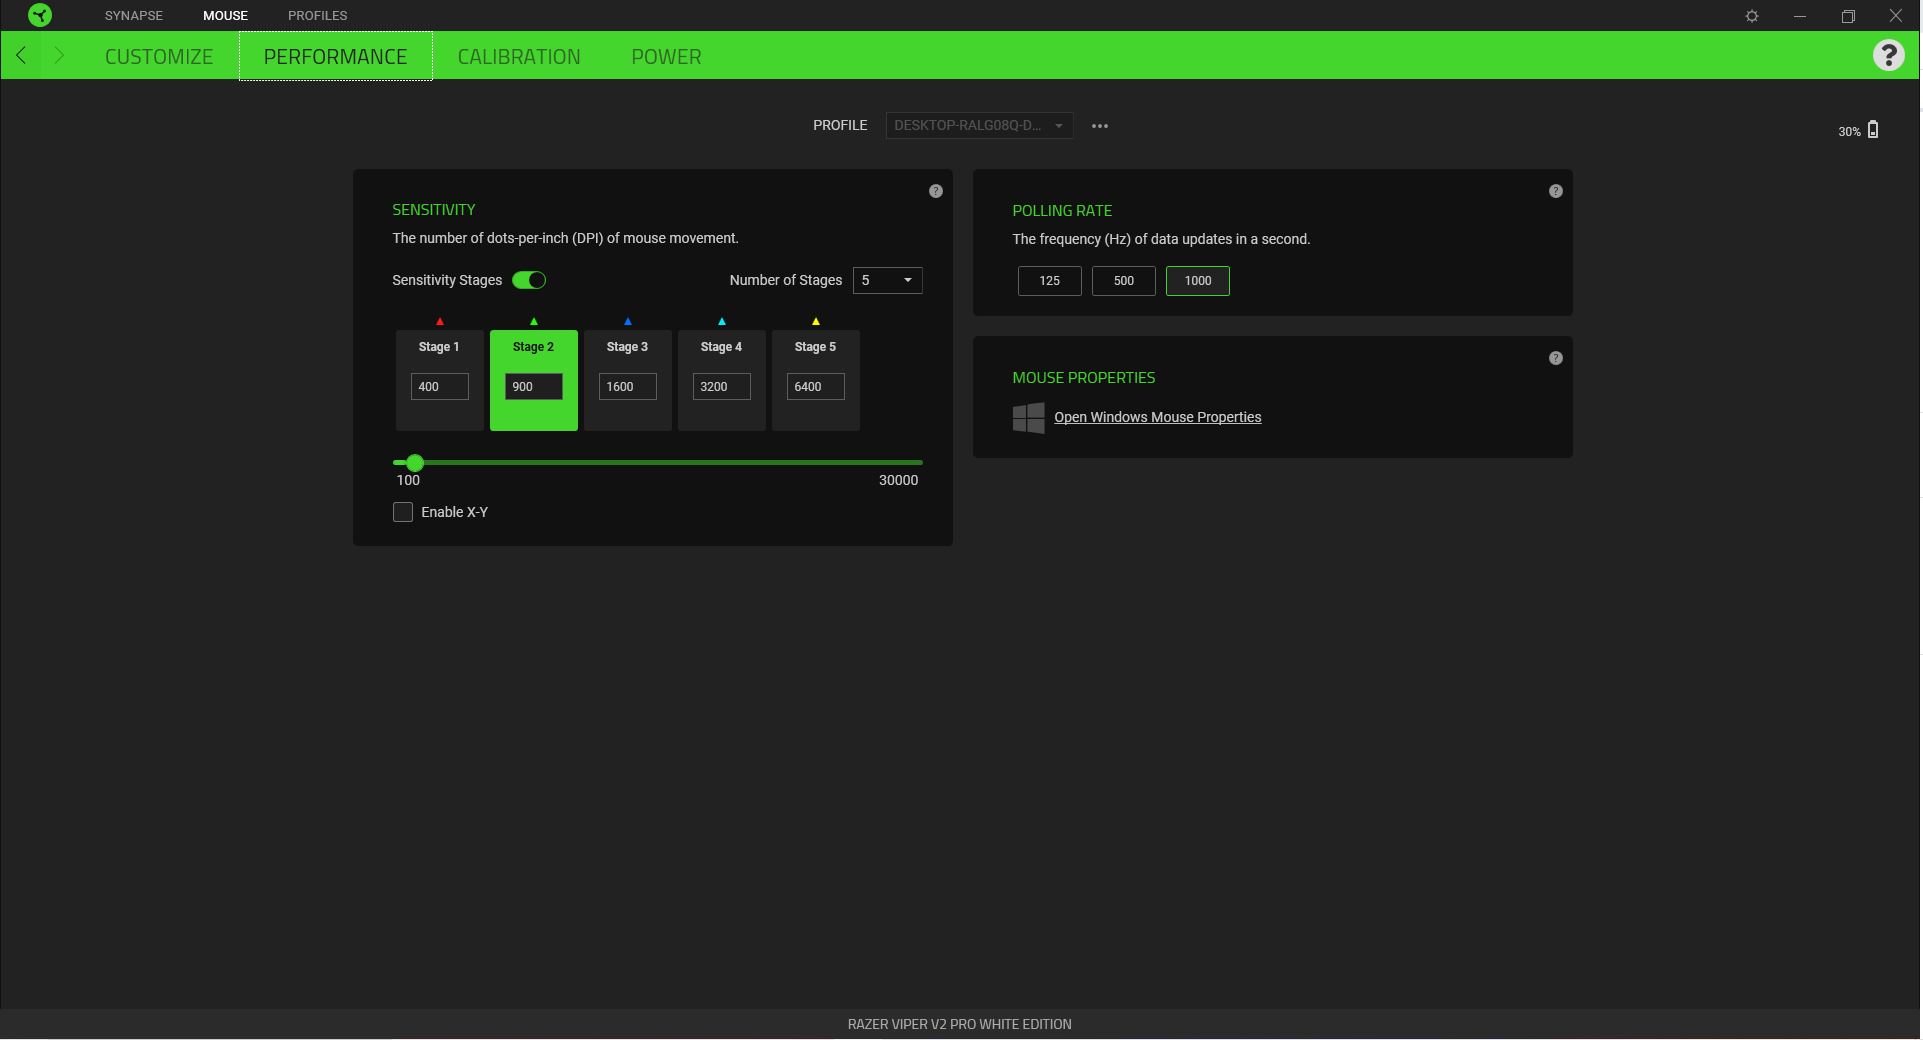
Task: Switch to the Calibration tab
Action: tap(519, 57)
